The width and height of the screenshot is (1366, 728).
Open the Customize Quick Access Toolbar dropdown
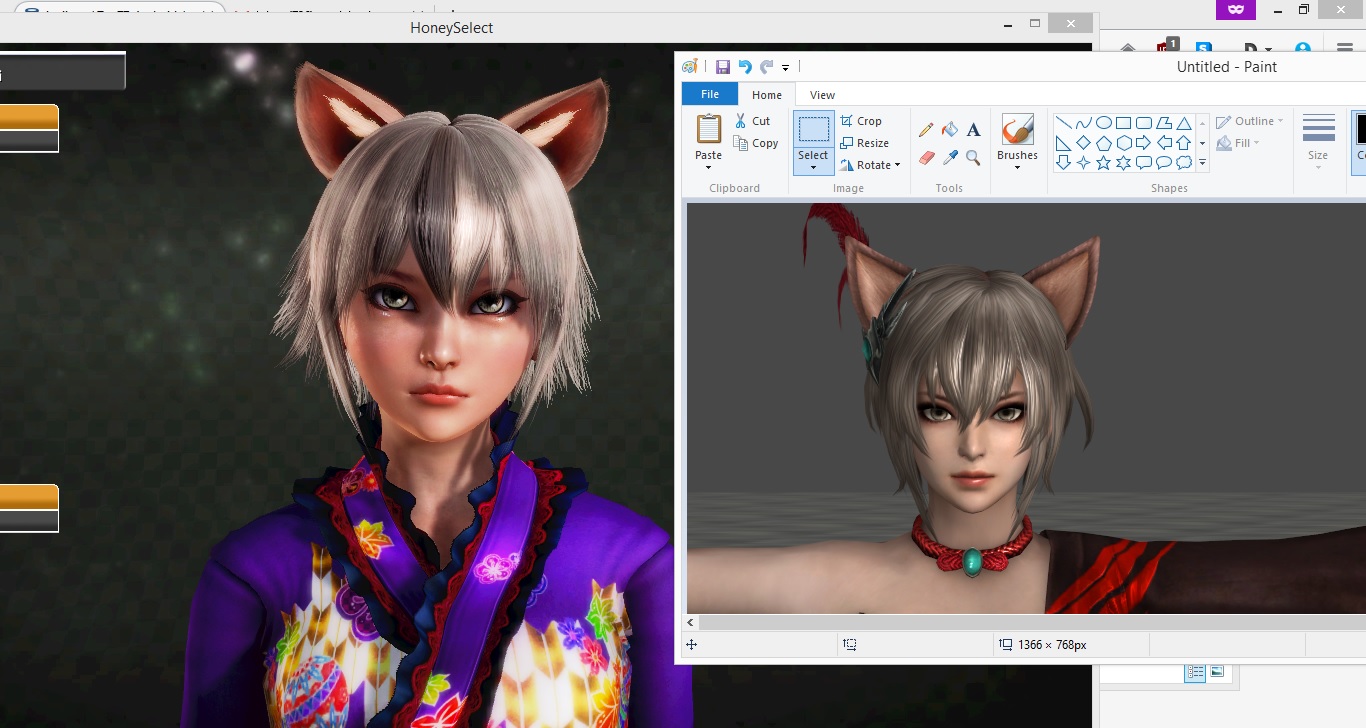coord(785,68)
